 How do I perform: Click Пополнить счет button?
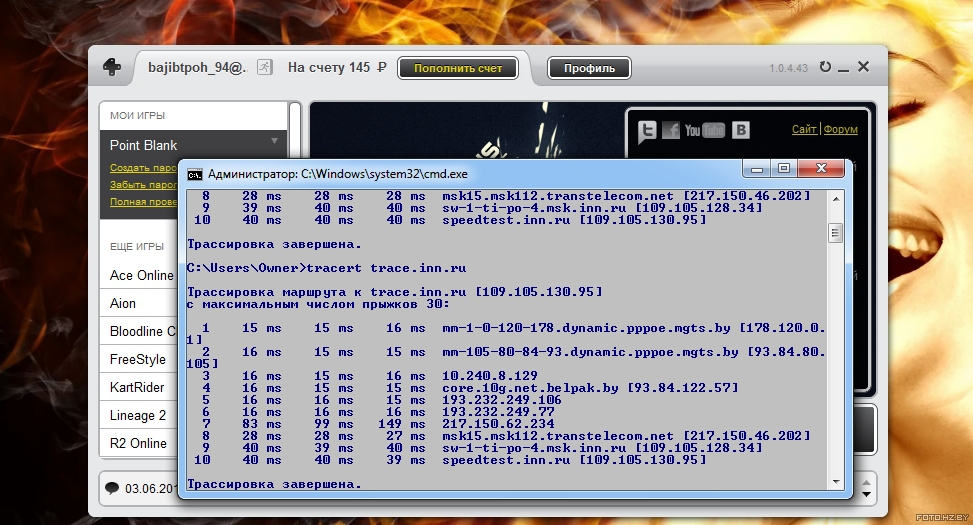click(x=458, y=68)
